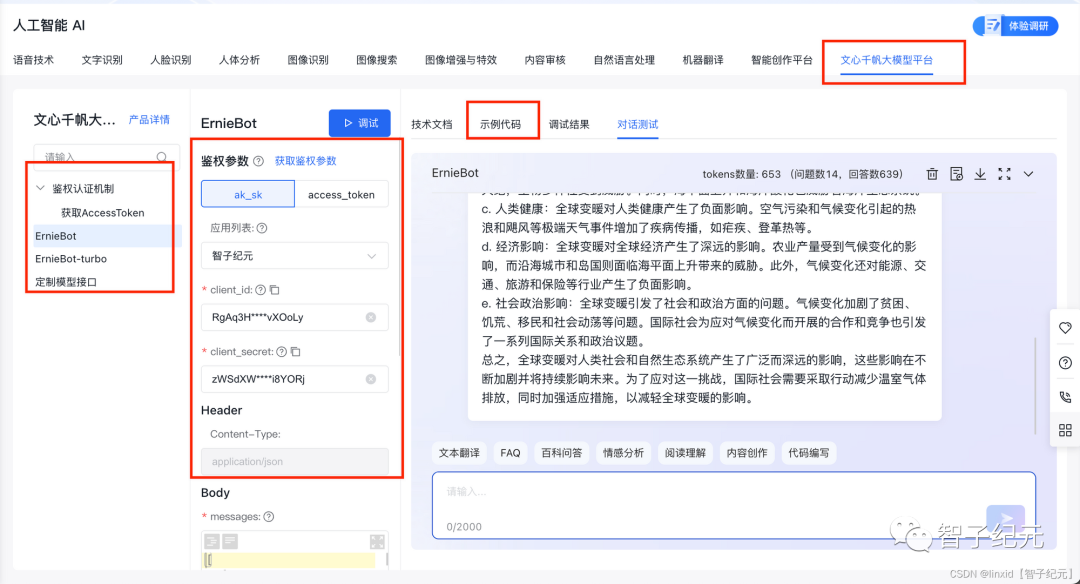
Task: Open the 文心千帆大模型平台 tab
Action: coord(886,60)
